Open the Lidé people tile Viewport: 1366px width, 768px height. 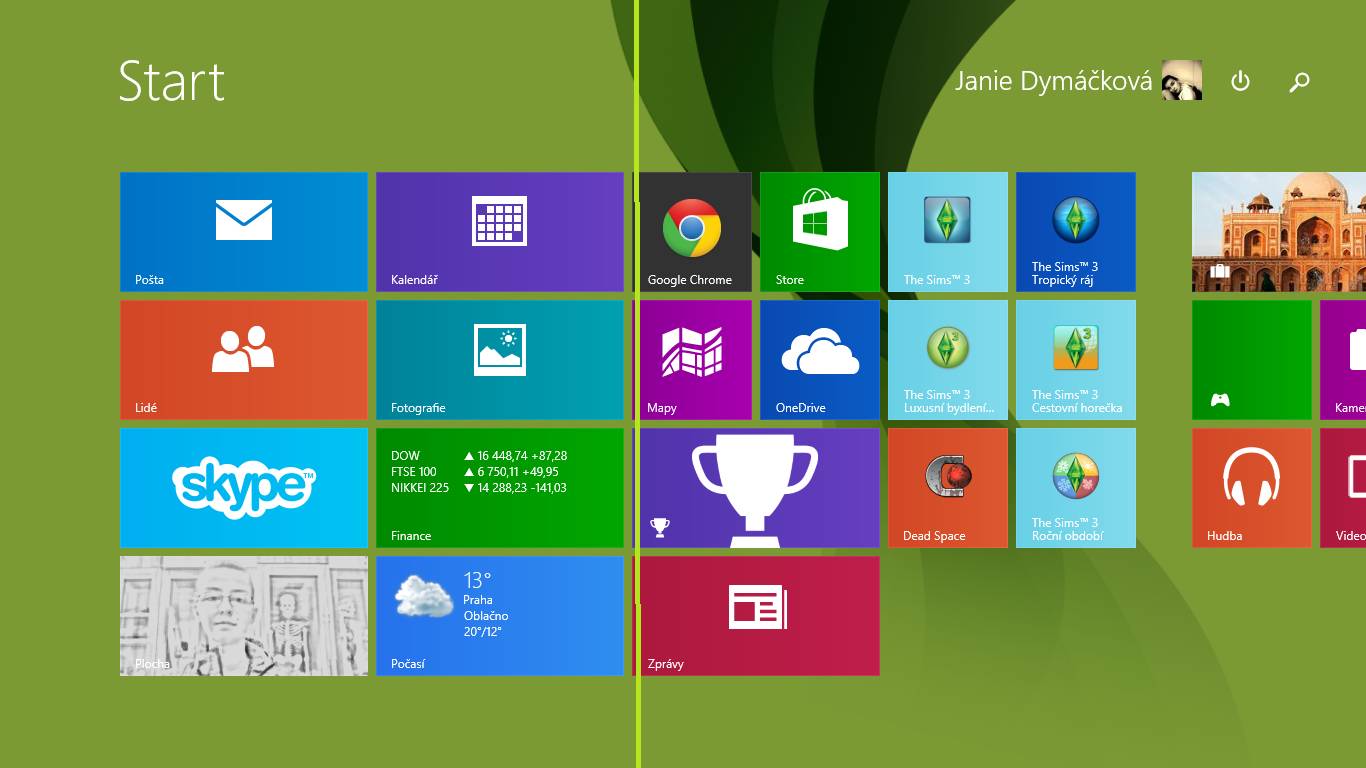tap(244, 360)
